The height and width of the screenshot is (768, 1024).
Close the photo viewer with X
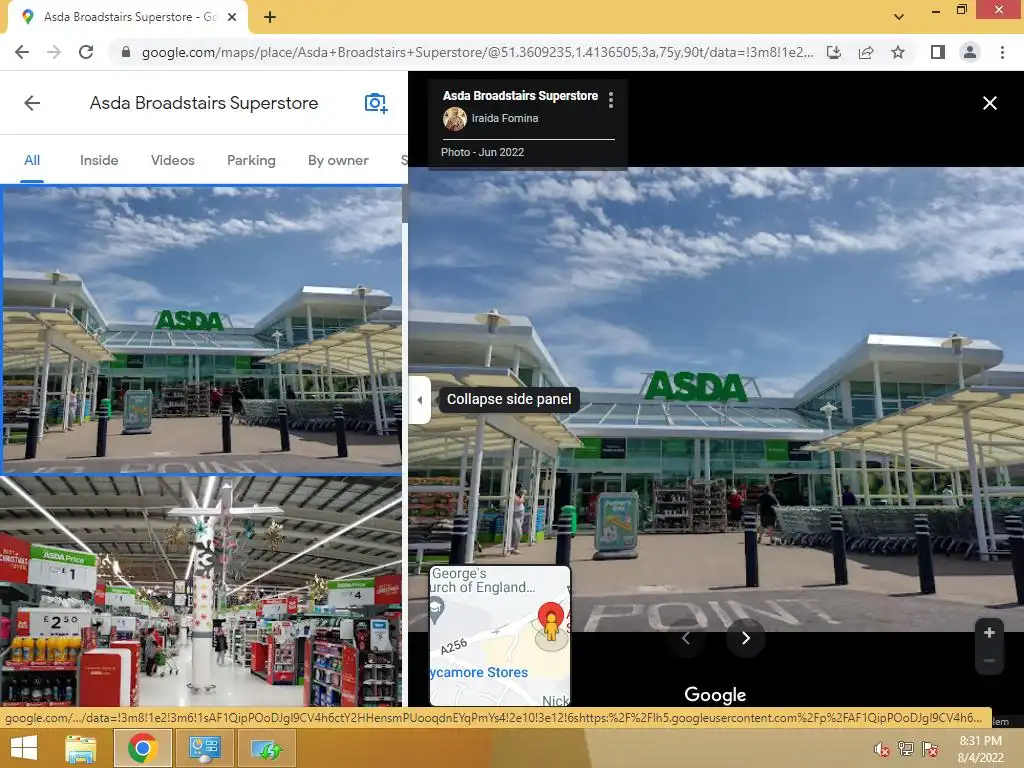989,103
